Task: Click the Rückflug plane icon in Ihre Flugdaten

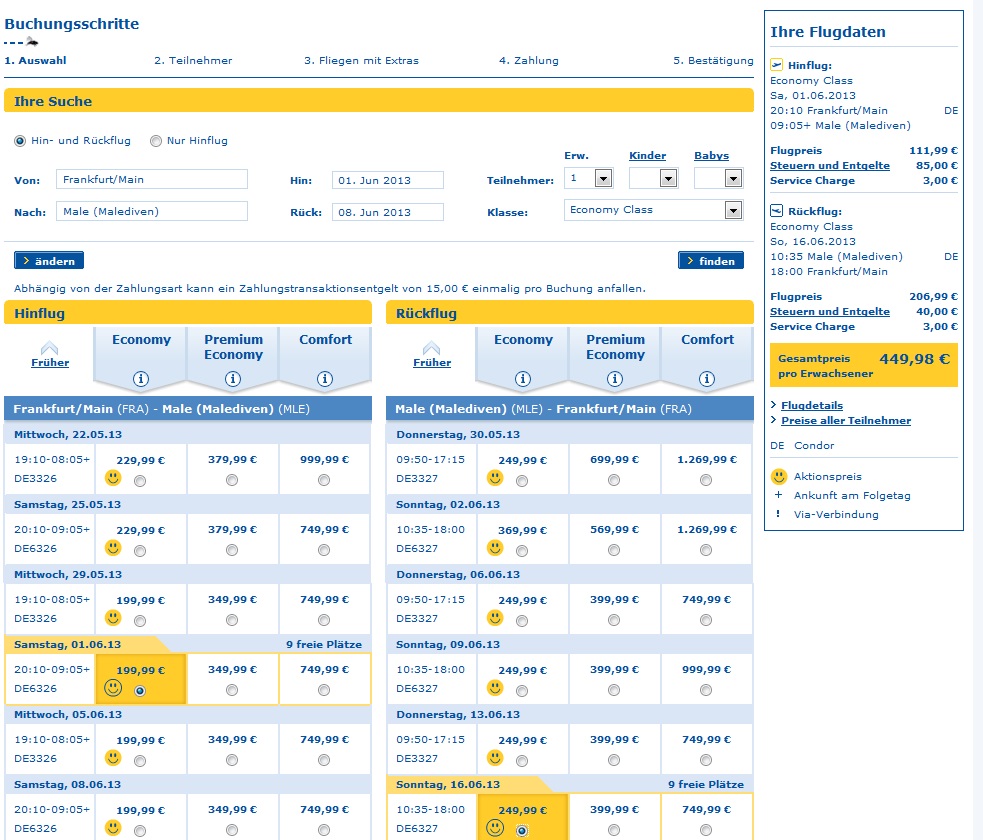Action: click(x=777, y=211)
